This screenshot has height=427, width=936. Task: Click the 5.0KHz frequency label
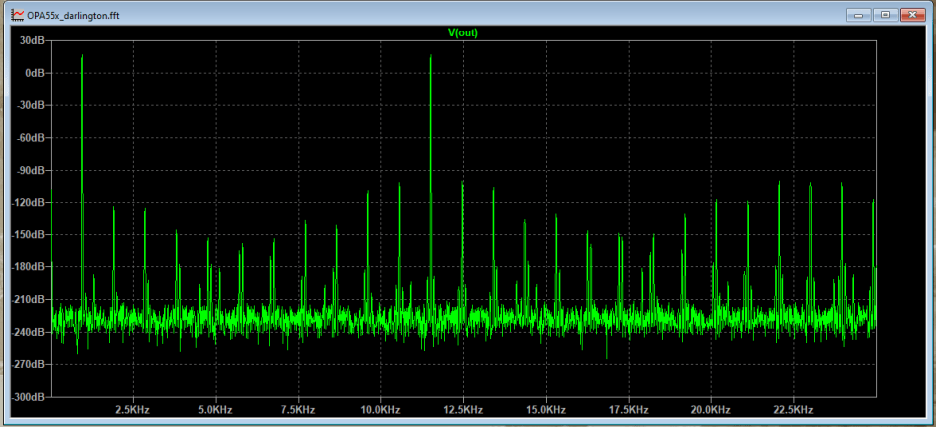[215, 410]
